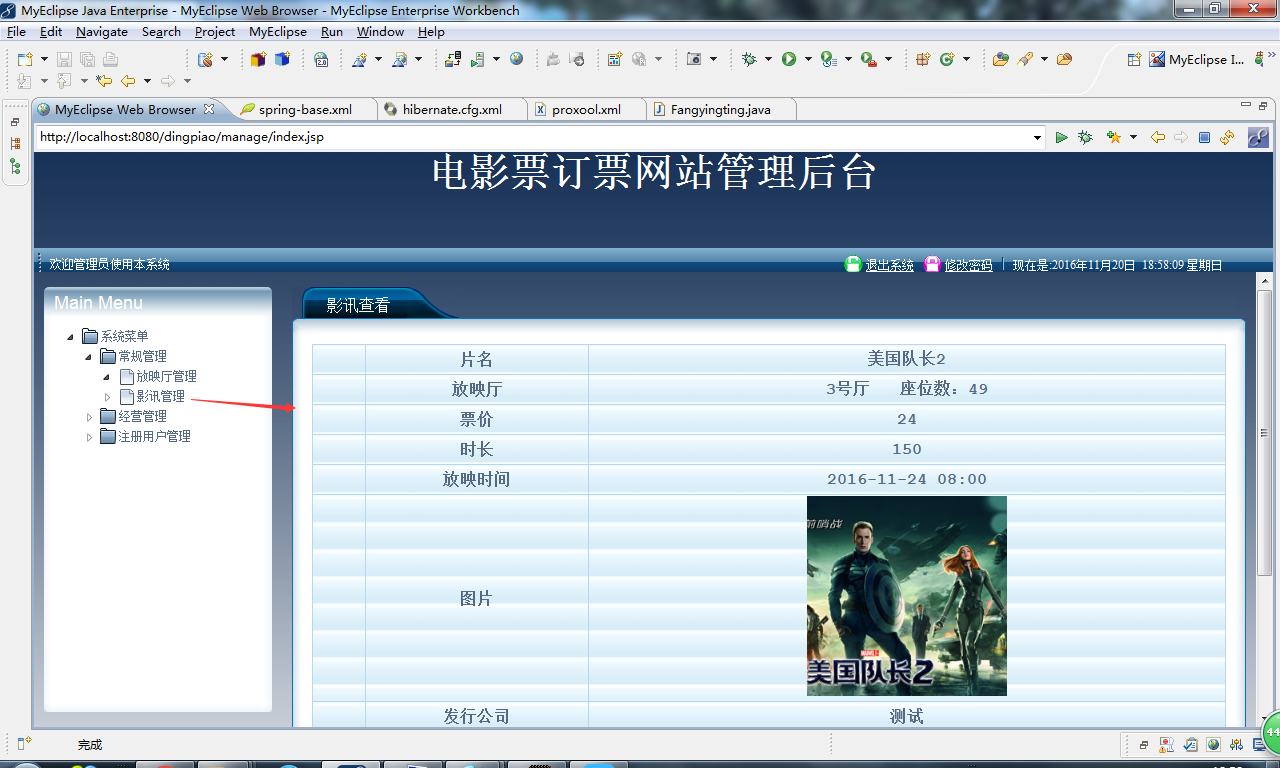The height and width of the screenshot is (768, 1280).
Task: Expand the 注册用户管理 tree node
Action: pyautogui.click(x=88, y=436)
